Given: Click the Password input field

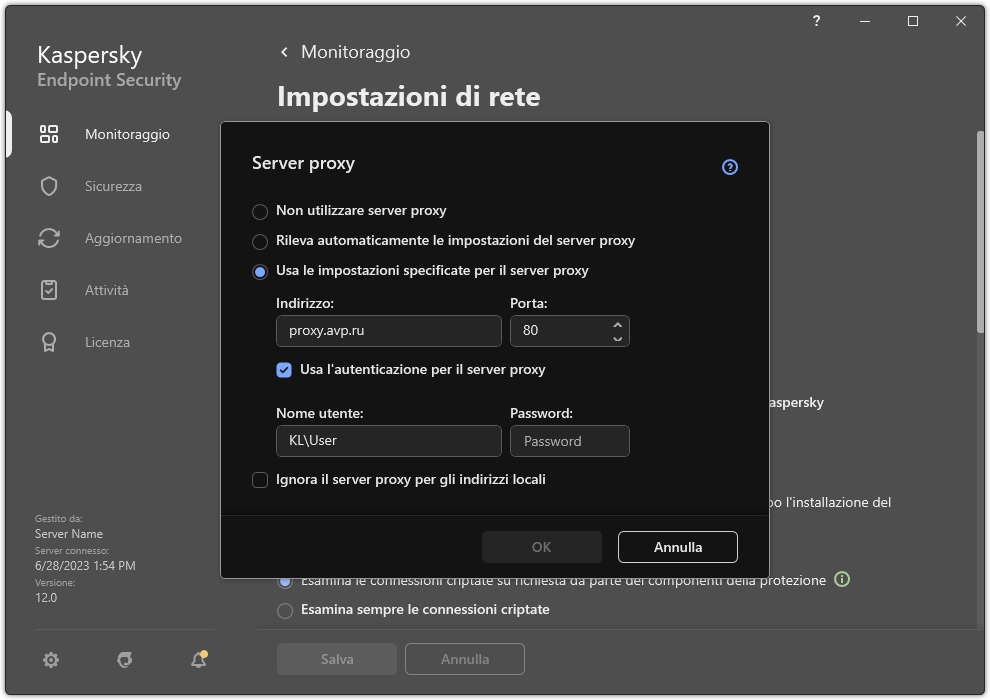Looking at the screenshot, I should pyautogui.click(x=570, y=441).
